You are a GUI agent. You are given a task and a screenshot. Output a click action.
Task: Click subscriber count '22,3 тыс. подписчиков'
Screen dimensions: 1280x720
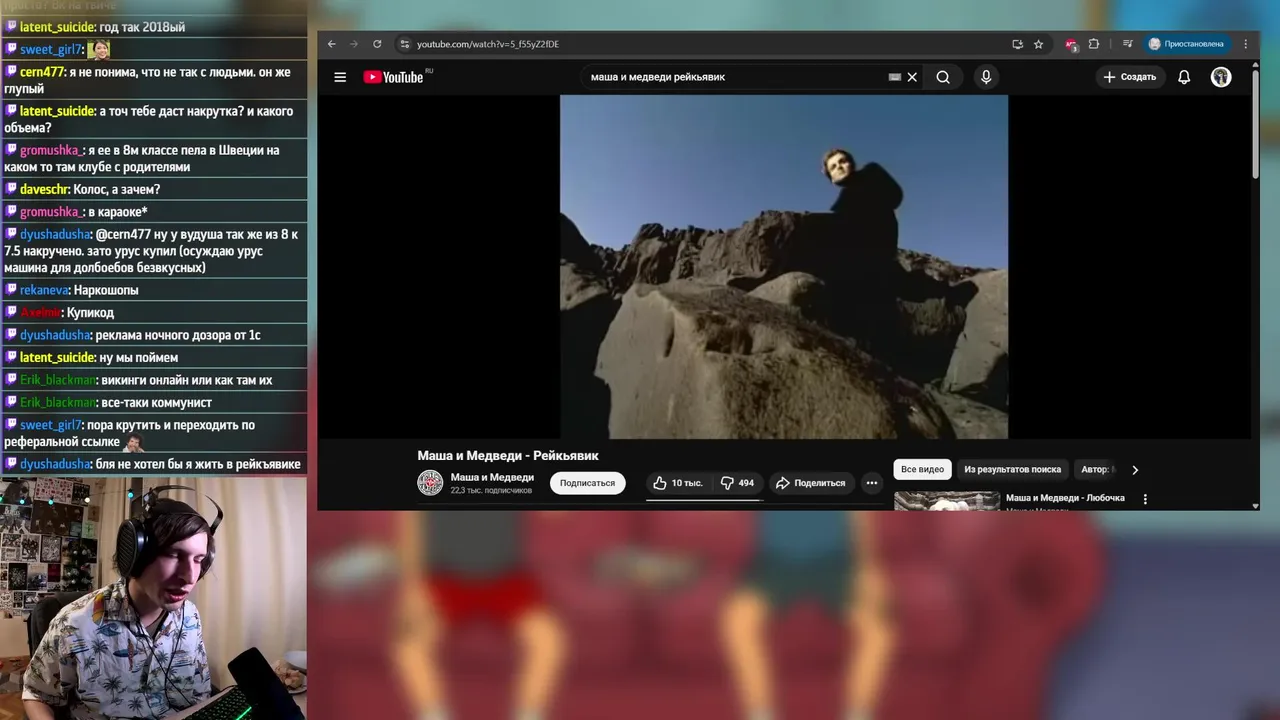491,491
